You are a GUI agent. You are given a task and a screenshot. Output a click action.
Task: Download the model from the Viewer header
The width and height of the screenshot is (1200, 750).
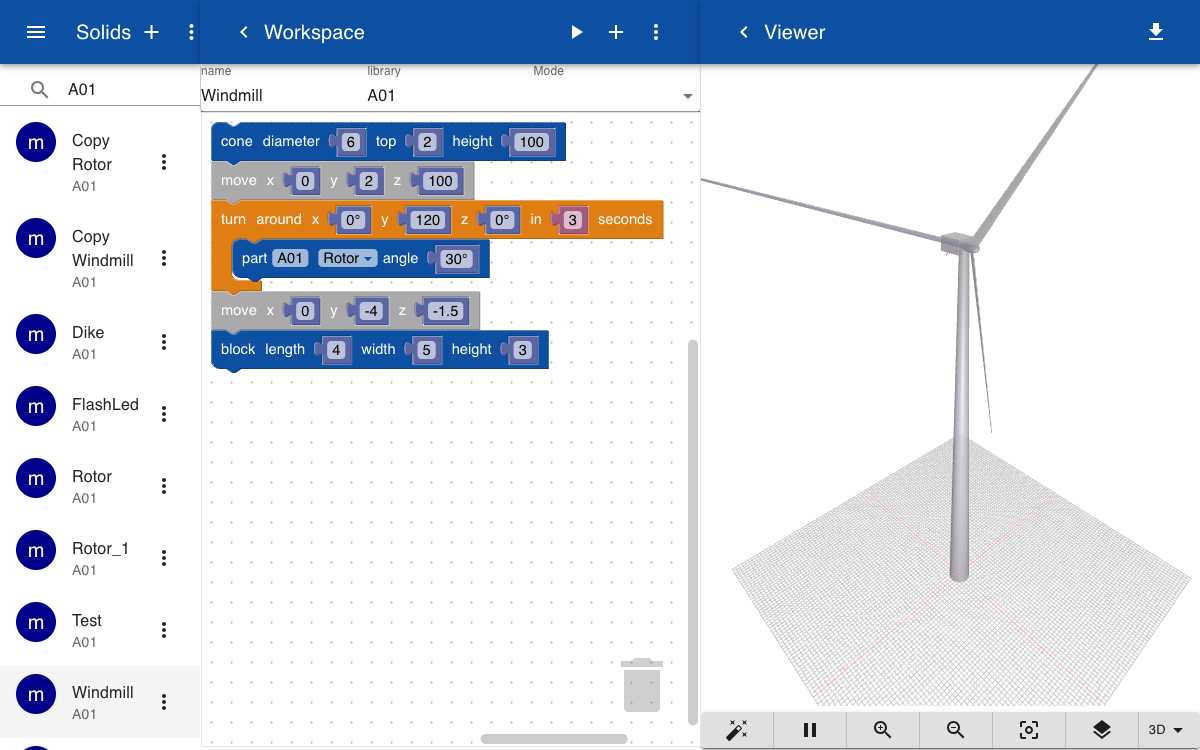[x=1156, y=32]
